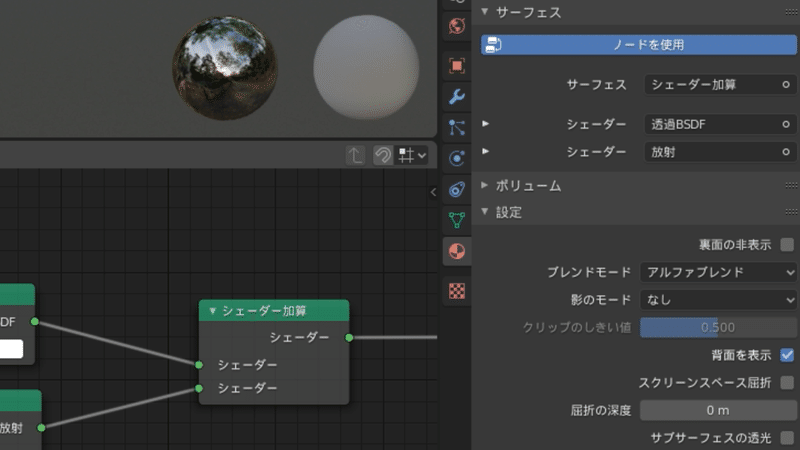Click the white color swatch on the BSDF node
800x450 pixels.
pyautogui.click(x=11, y=349)
